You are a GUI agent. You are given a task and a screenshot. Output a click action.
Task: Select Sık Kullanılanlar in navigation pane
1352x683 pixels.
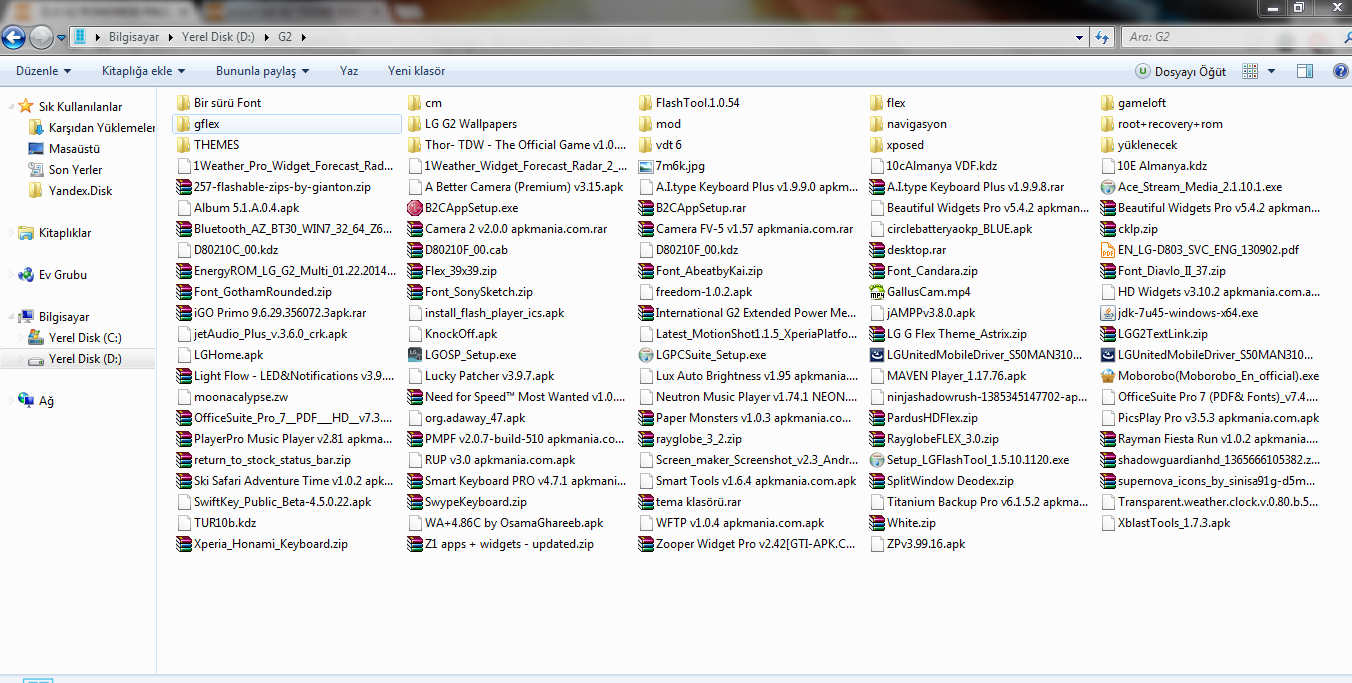[81, 107]
